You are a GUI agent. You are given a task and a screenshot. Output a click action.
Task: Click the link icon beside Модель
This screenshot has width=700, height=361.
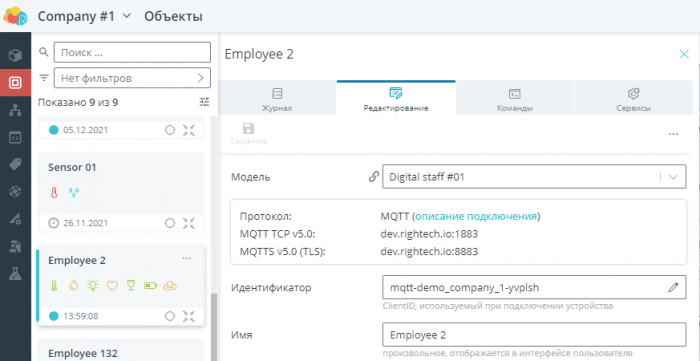374,177
